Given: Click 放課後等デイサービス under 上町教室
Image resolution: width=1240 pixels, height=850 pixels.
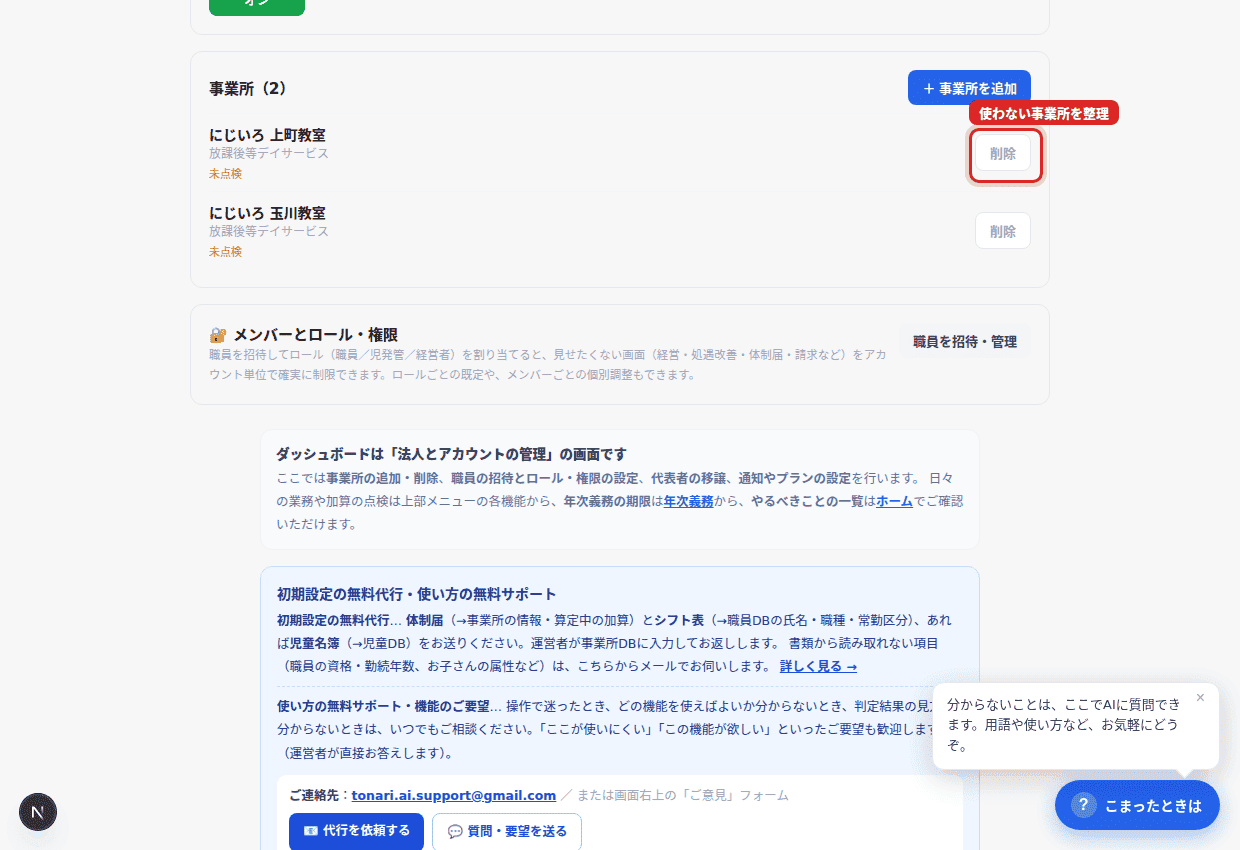Looking at the screenshot, I should pos(269,154).
